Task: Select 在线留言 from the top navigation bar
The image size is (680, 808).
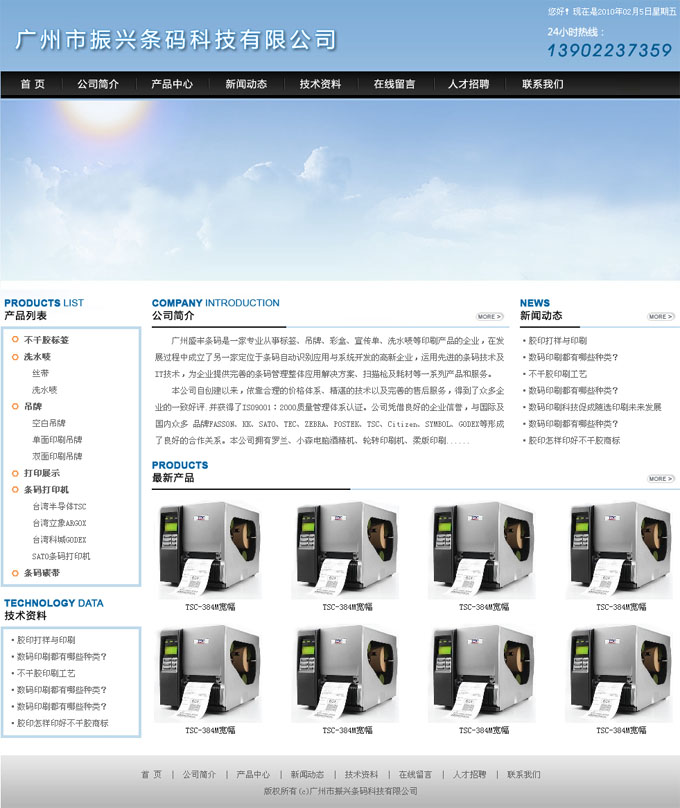Action: (x=394, y=84)
